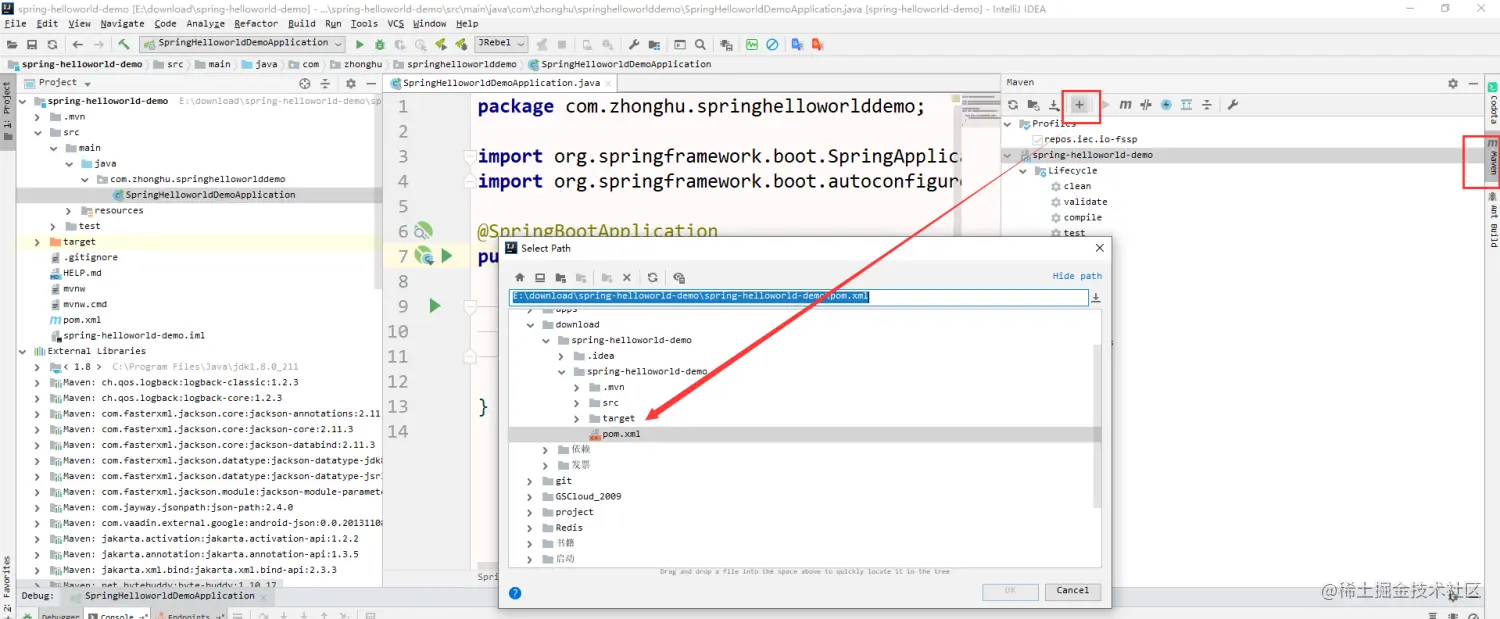Click Debug bug icon in main toolbar
The image size is (1500, 619).
click(x=380, y=44)
